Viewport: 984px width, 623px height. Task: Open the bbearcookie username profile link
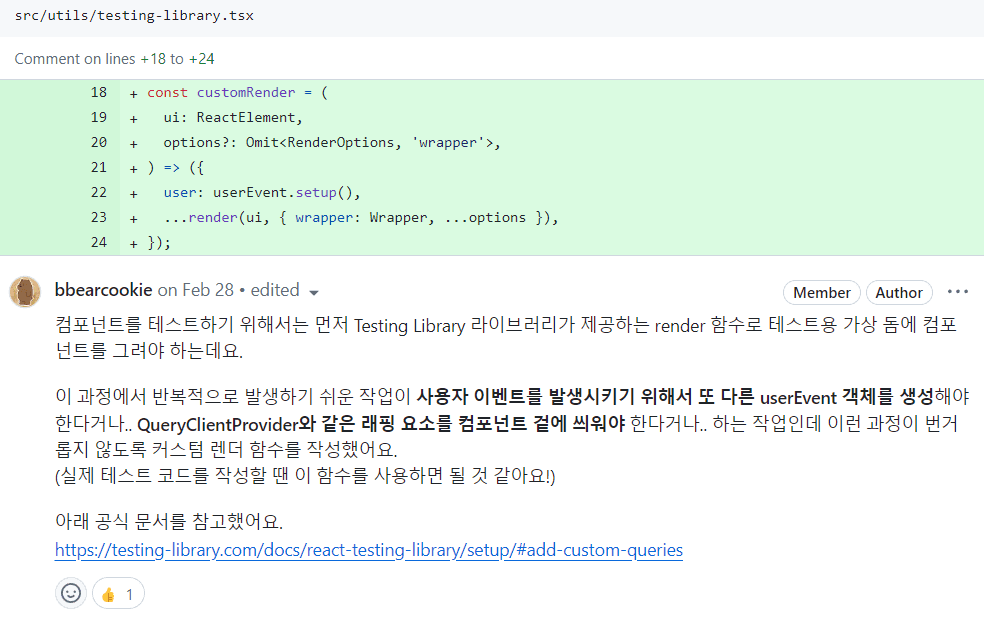pos(103,290)
